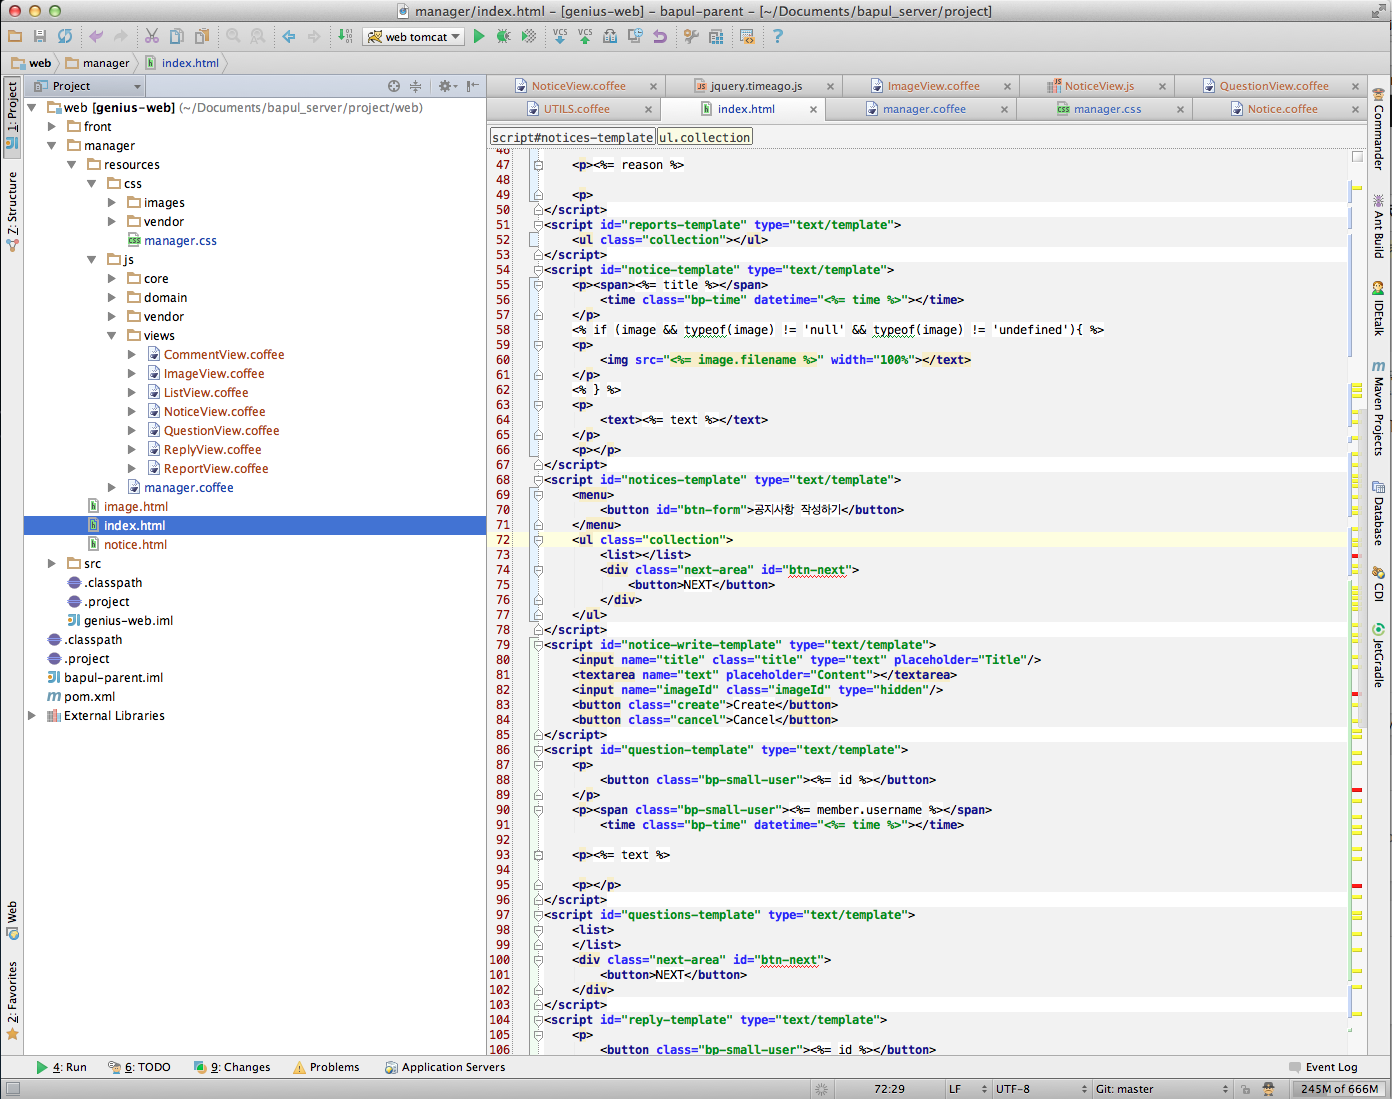Open the Event Log button
The height and width of the screenshot is (1099, 1392).
tap(1323, 1067)
